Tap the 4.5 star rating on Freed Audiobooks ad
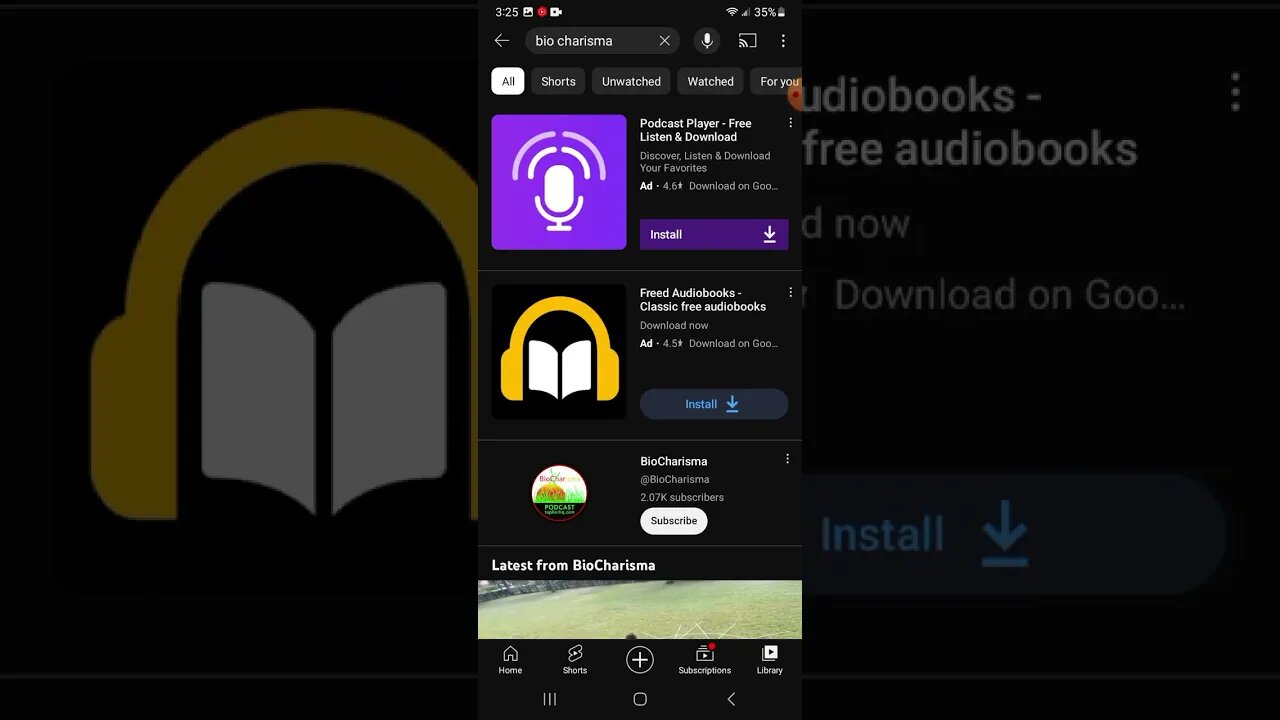Screen dimensions: 1280x720 [672, 344]
